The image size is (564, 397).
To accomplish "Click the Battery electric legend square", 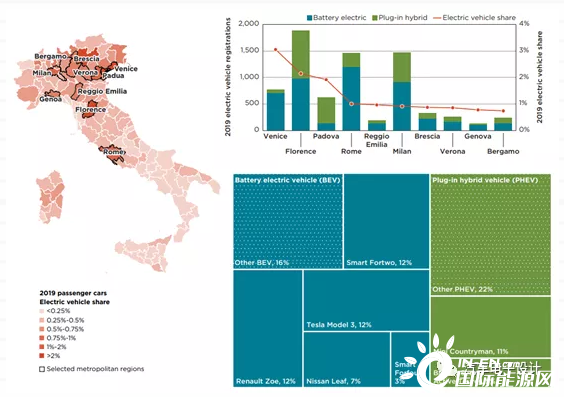I will (x=309, y=18).
